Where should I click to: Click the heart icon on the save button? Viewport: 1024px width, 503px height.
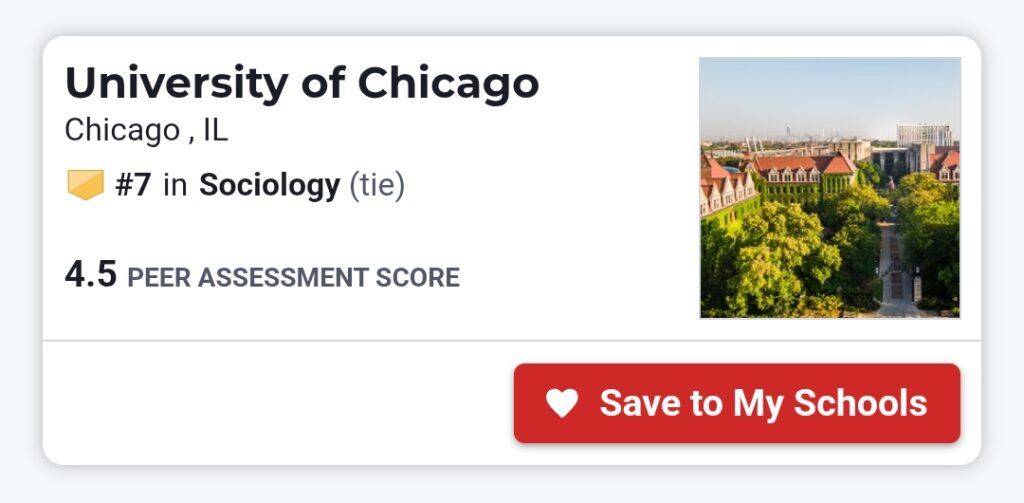(562, 404)
